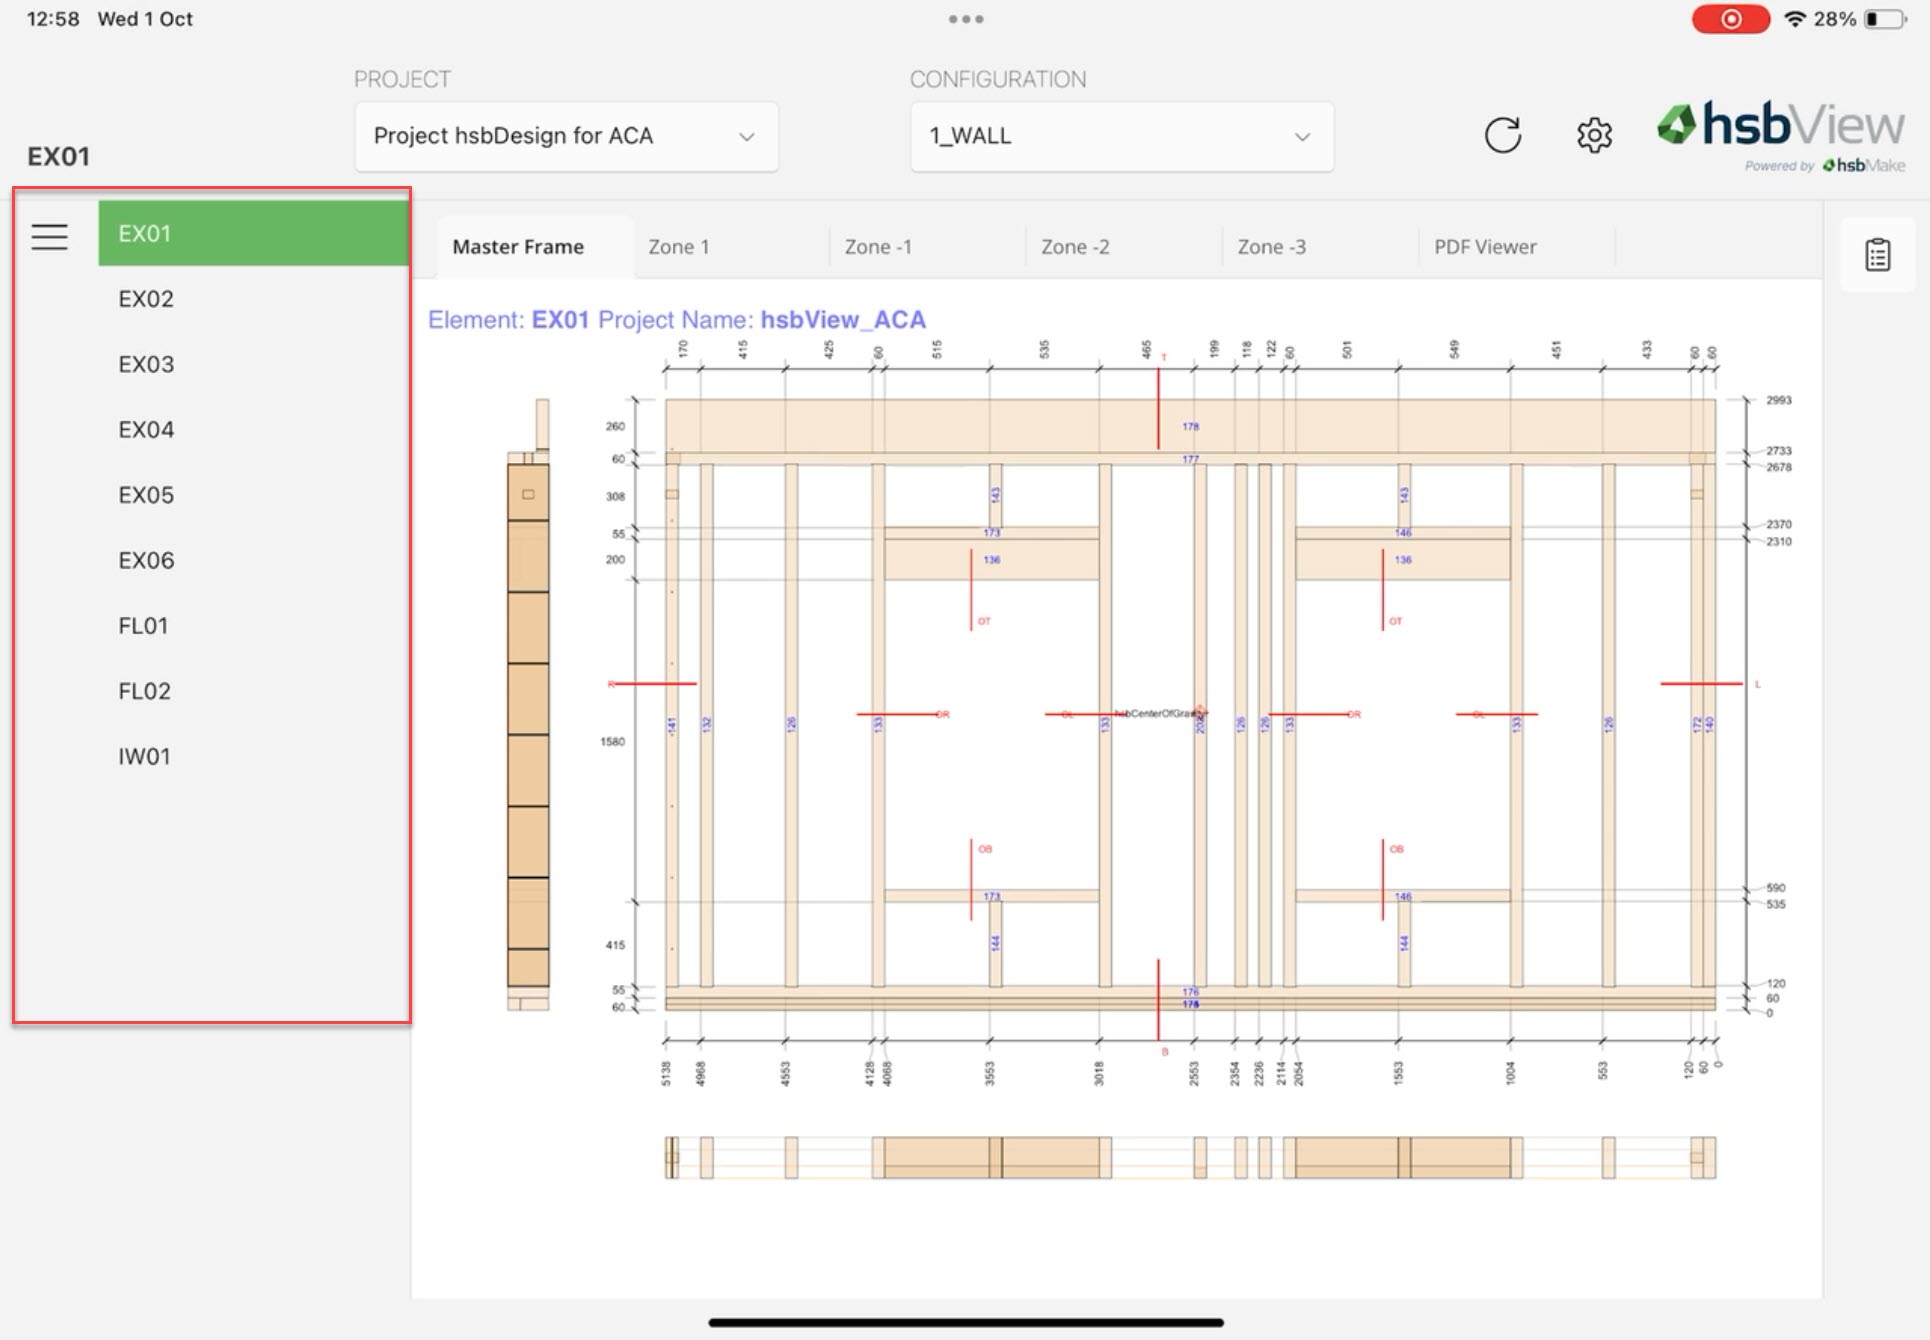Select element FL01 in list
The image size is (1930, 1340).
coord(143,626)
